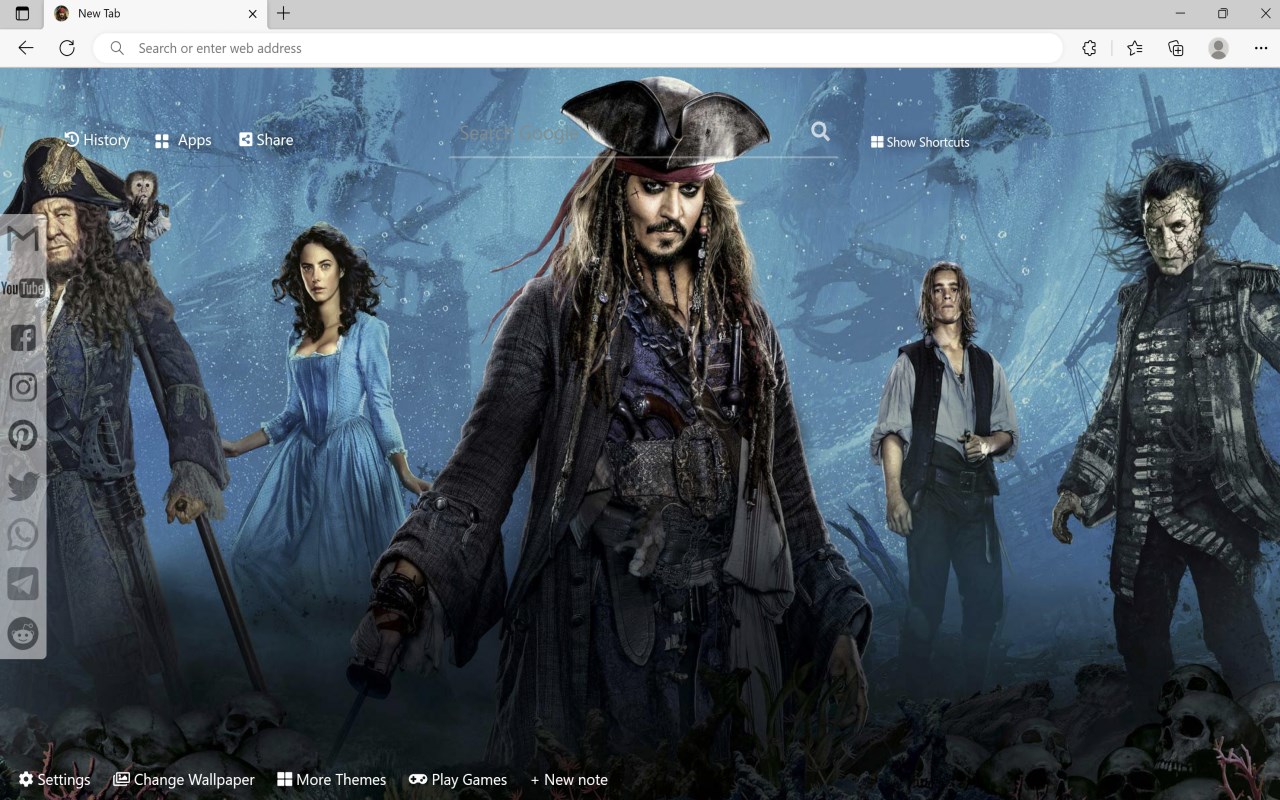Open Reddit from the sidebar
The image size is (1280, 800).
click(23, 633)
